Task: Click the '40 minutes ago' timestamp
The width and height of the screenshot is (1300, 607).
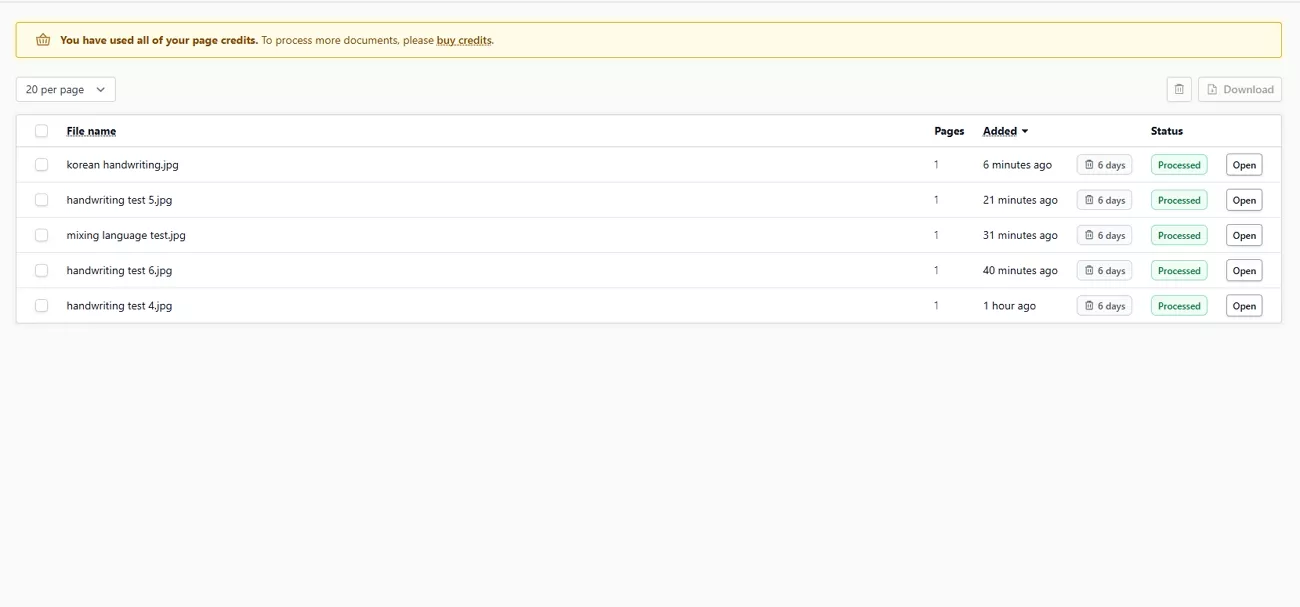Action: click(1020, 270)
